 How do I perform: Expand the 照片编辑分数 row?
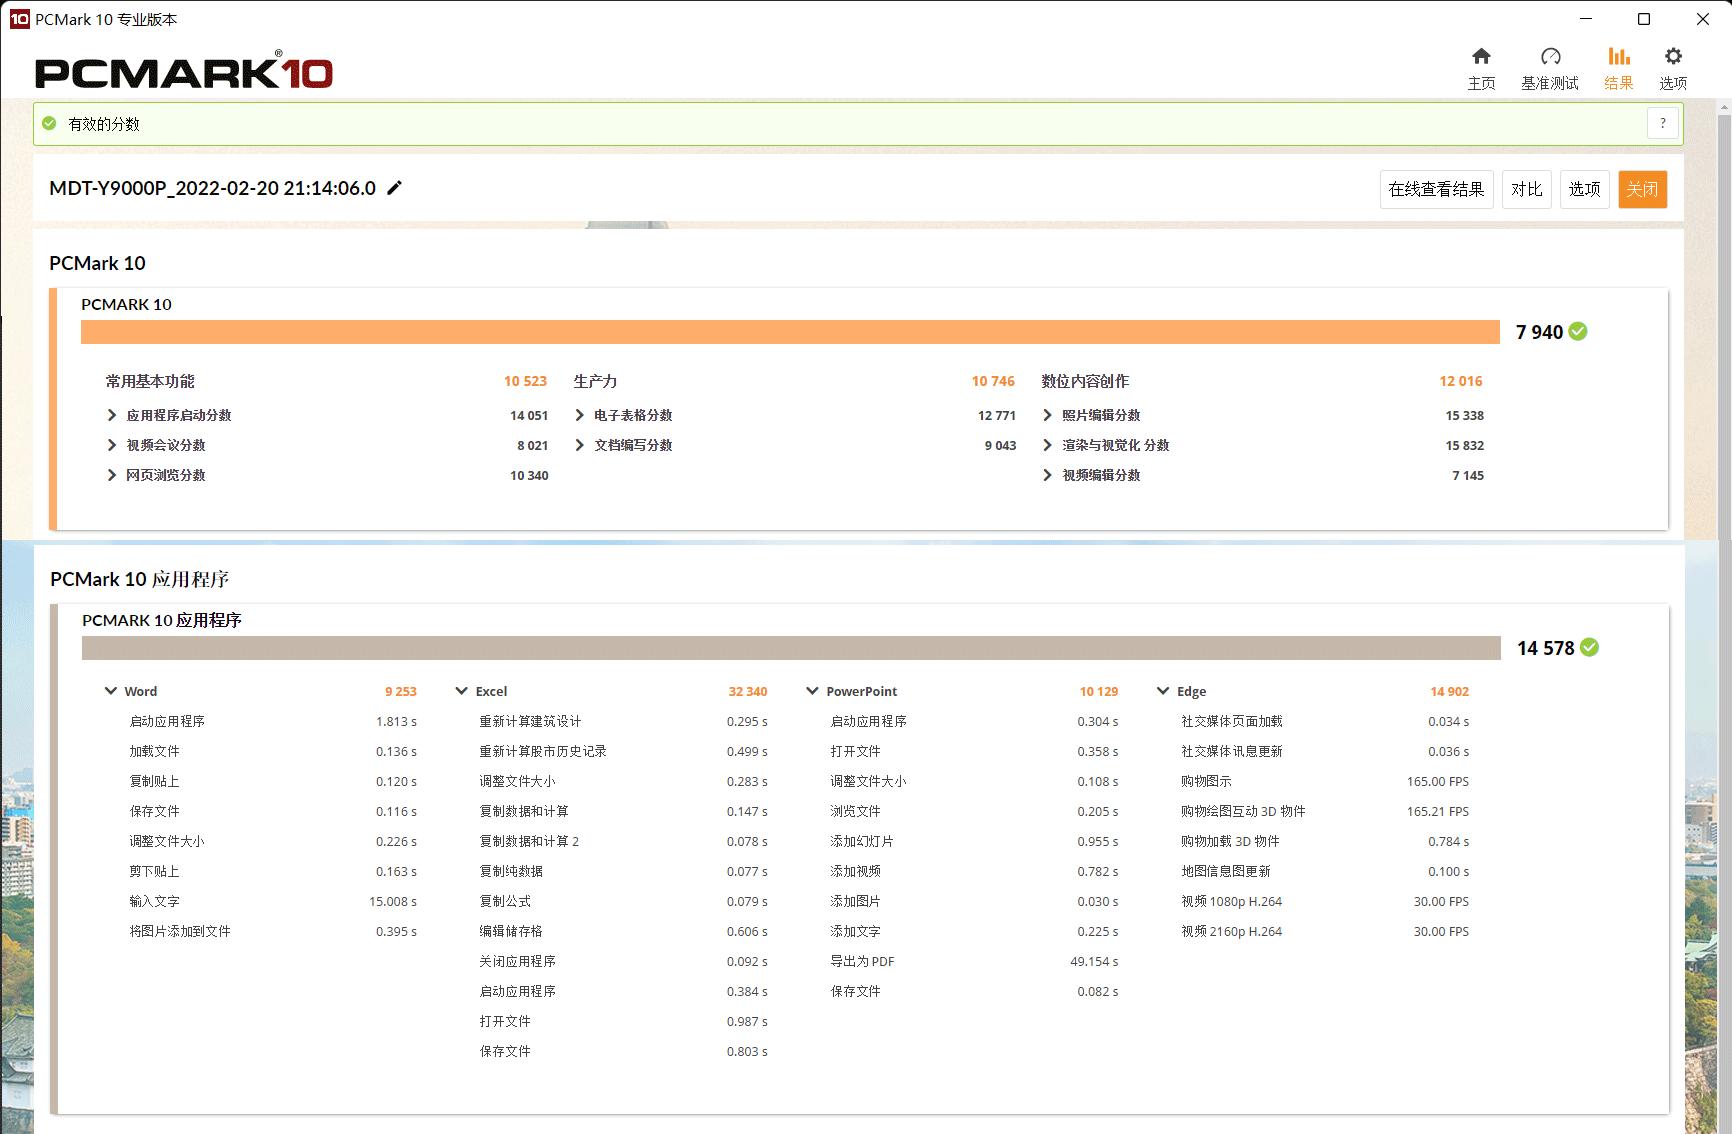(1048, 415)
